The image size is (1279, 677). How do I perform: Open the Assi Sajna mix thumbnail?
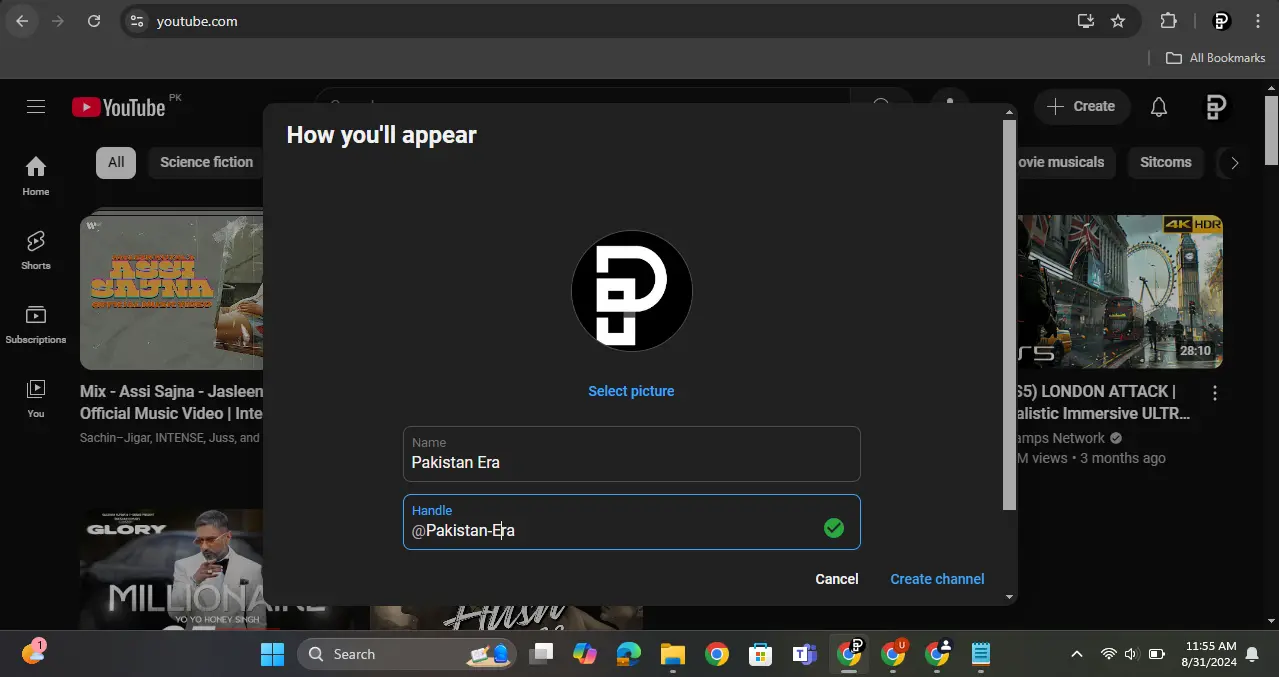(x=171, y=291)
